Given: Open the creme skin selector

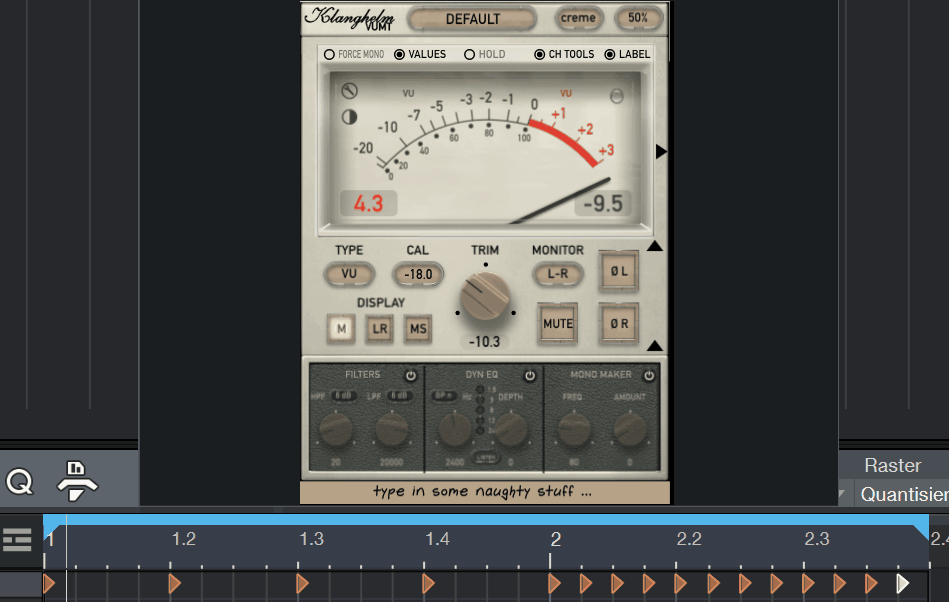Looking at the screenshot, I should click(x=578, y=18).
